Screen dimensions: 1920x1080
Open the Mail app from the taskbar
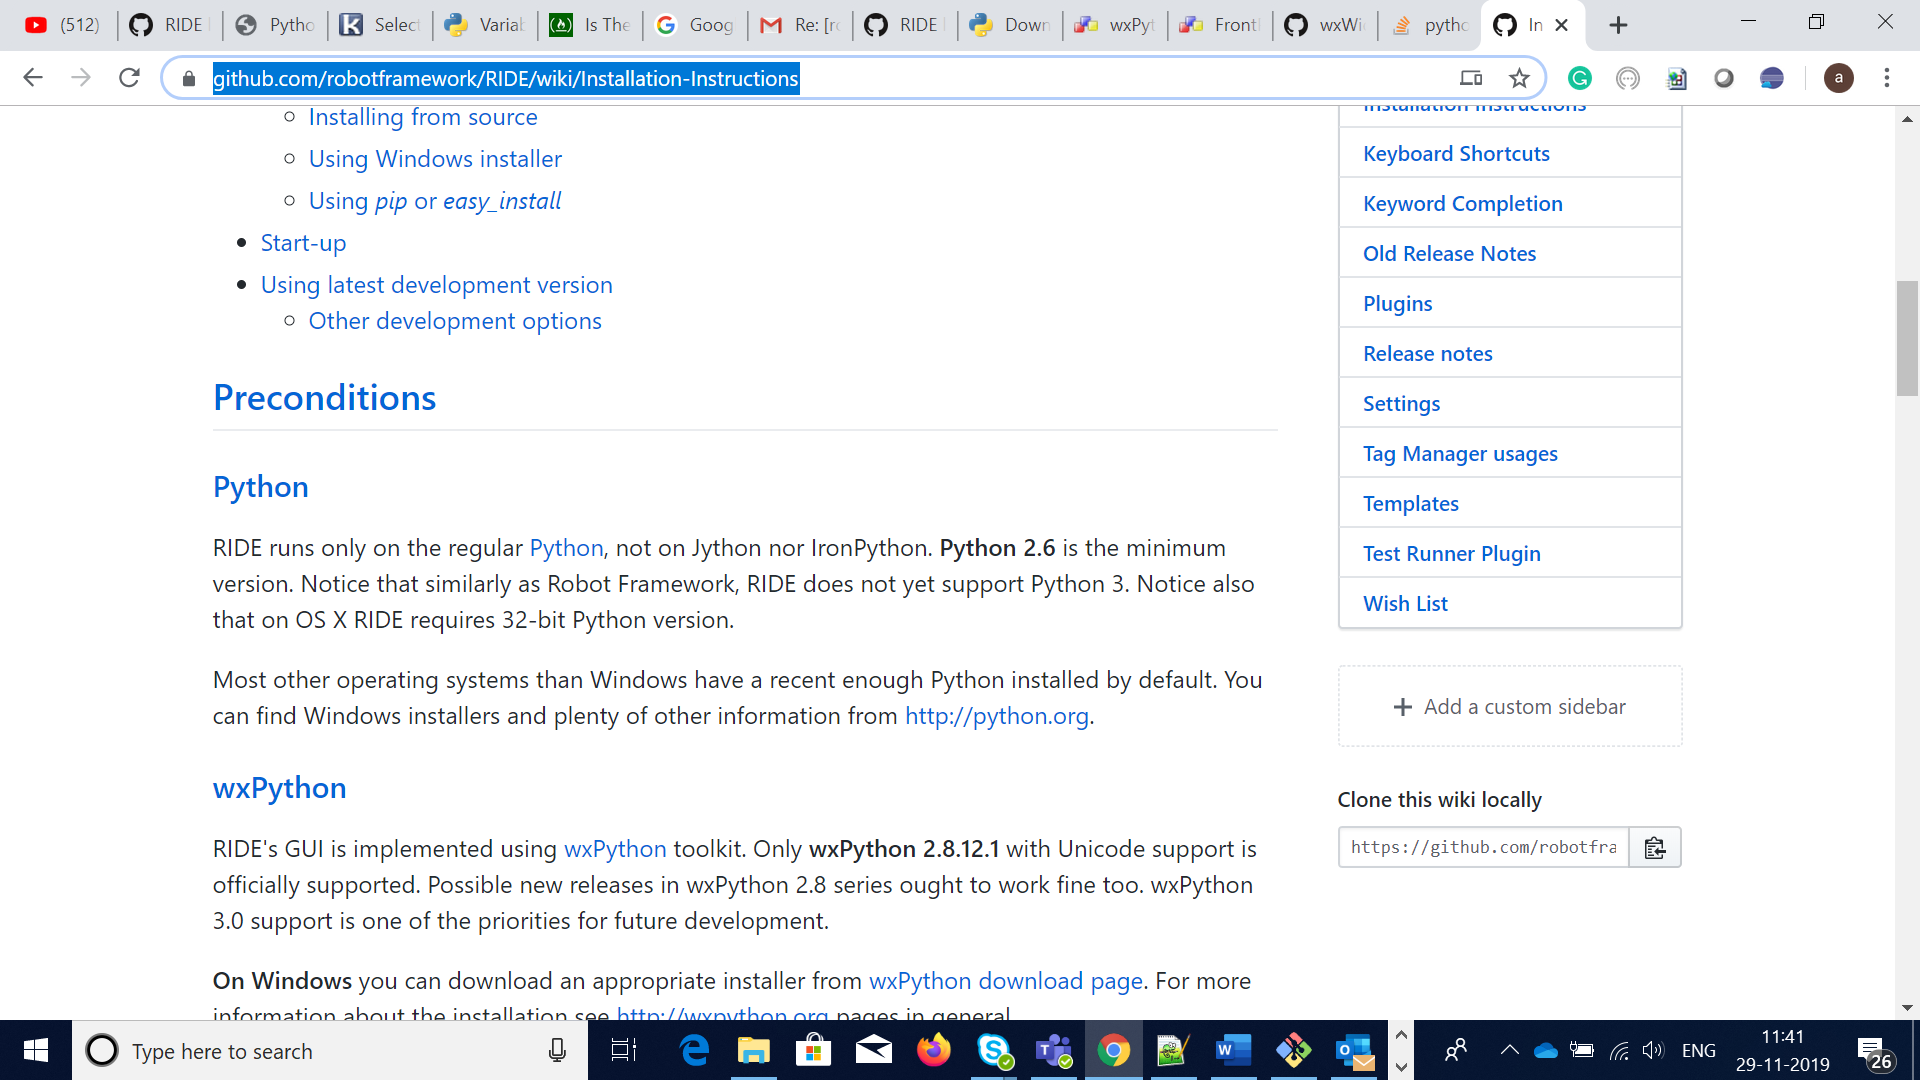(874, 1051)
